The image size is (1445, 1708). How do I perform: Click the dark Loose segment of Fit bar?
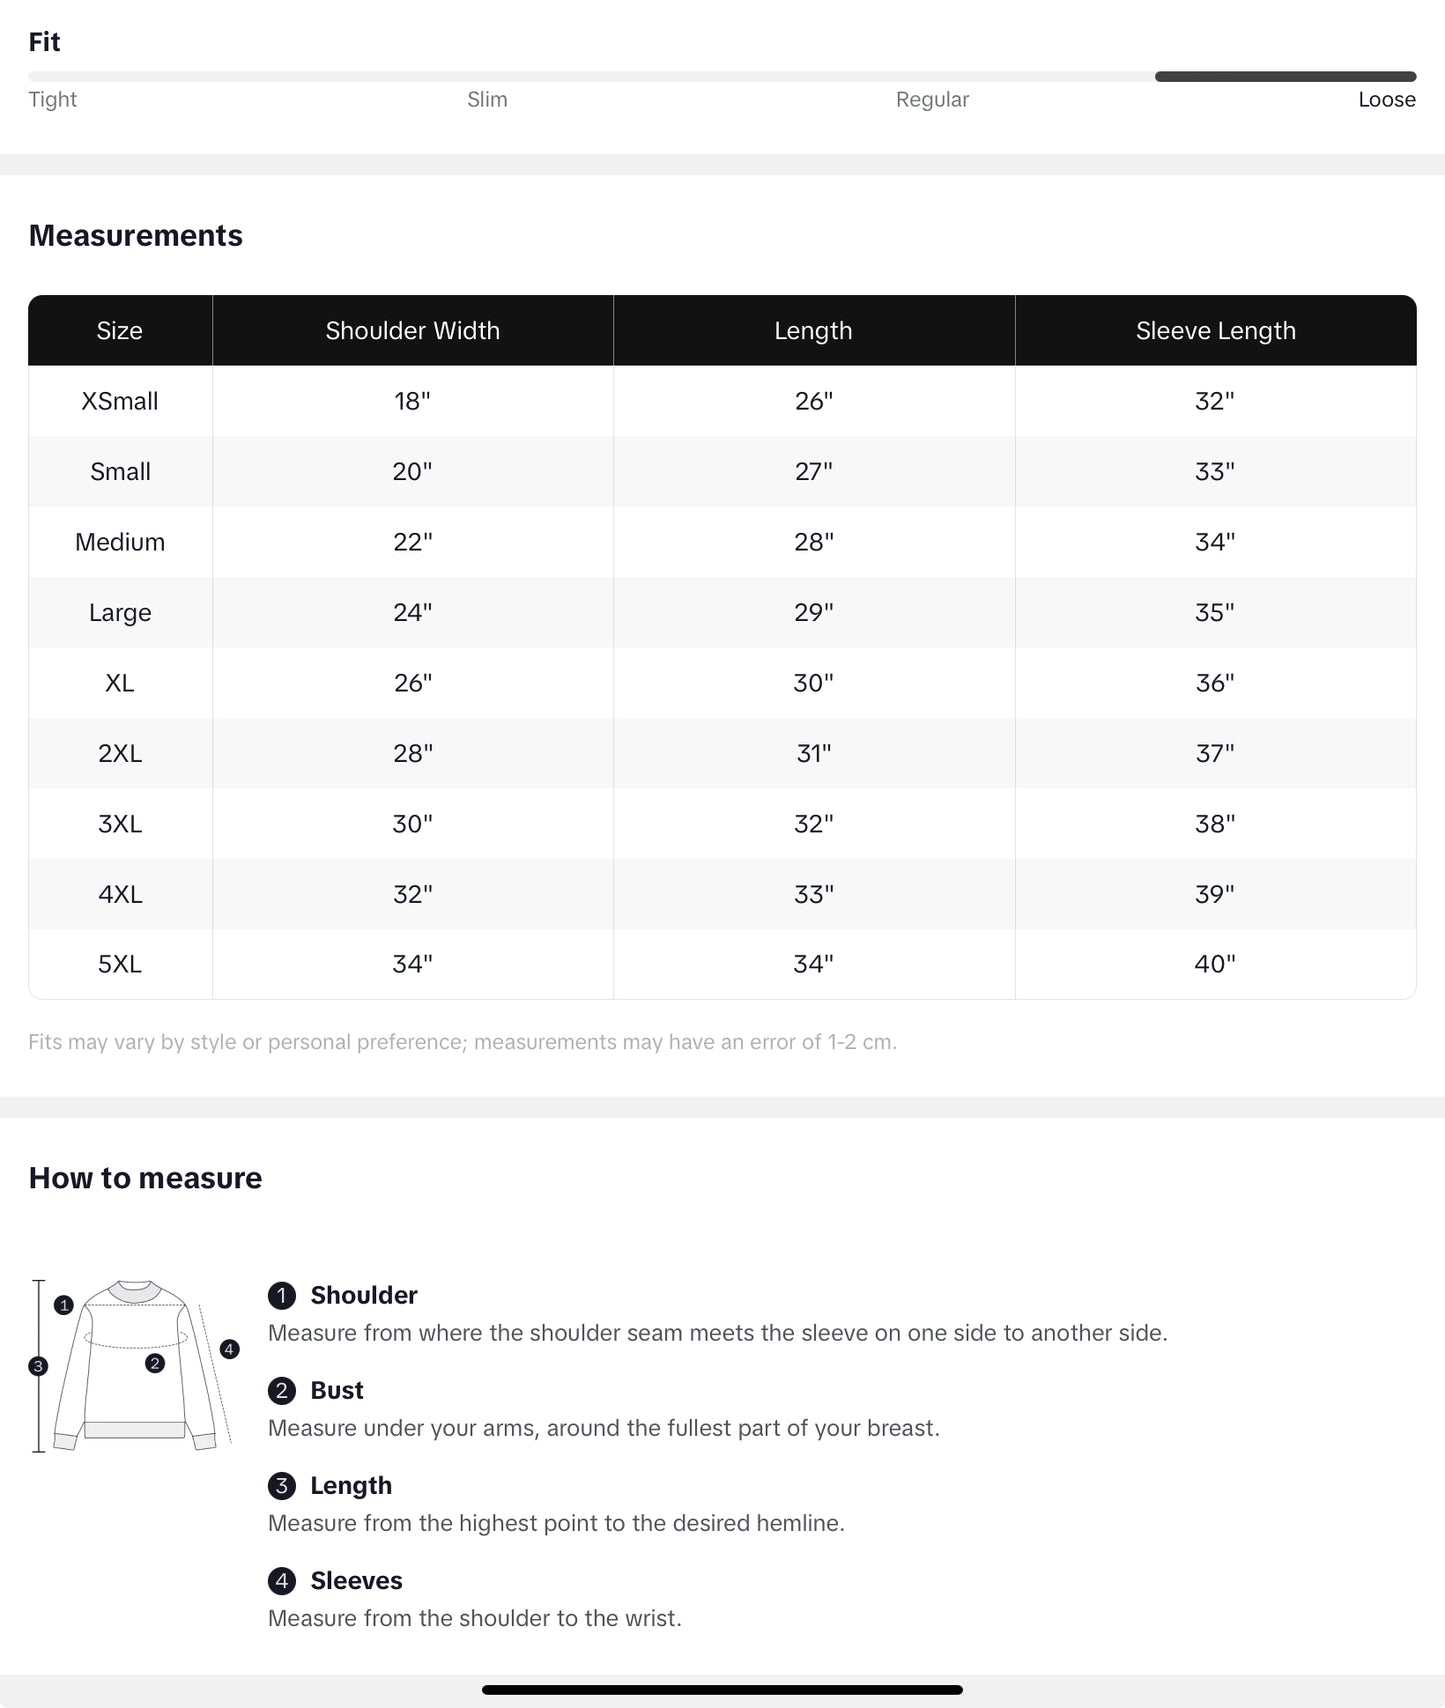(x=1285, y=77)
